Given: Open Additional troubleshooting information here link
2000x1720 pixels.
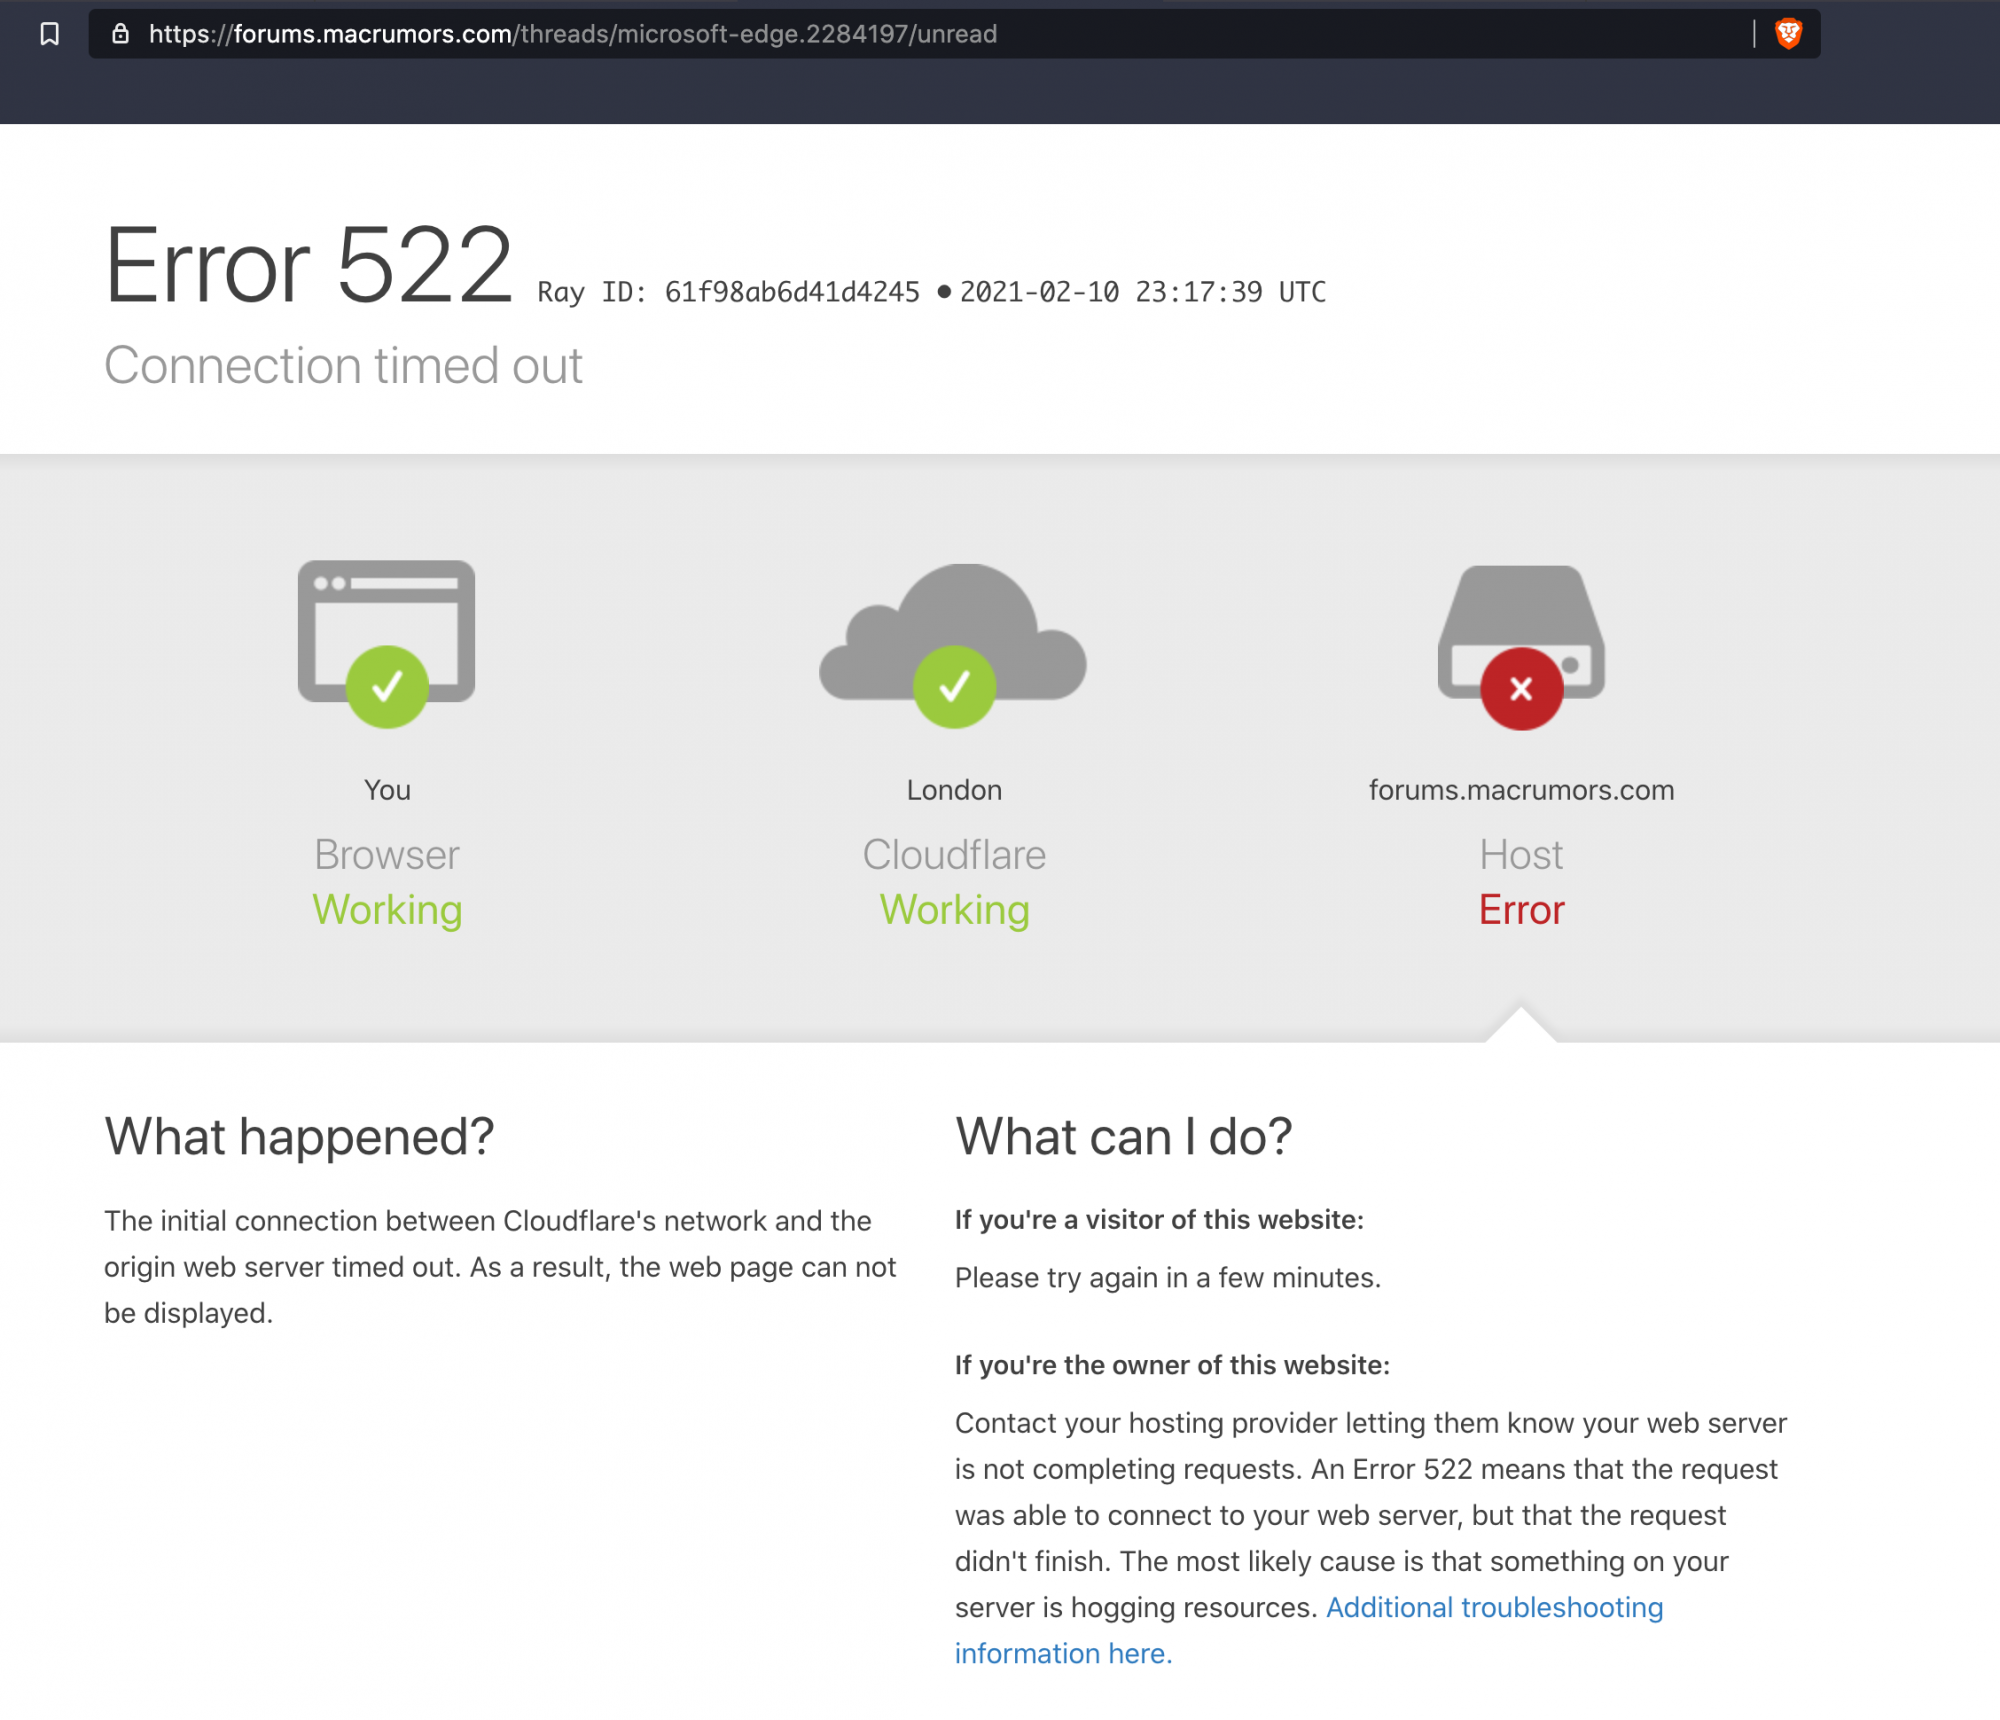Looking at the screenshot, I should click(1308, 1630).
